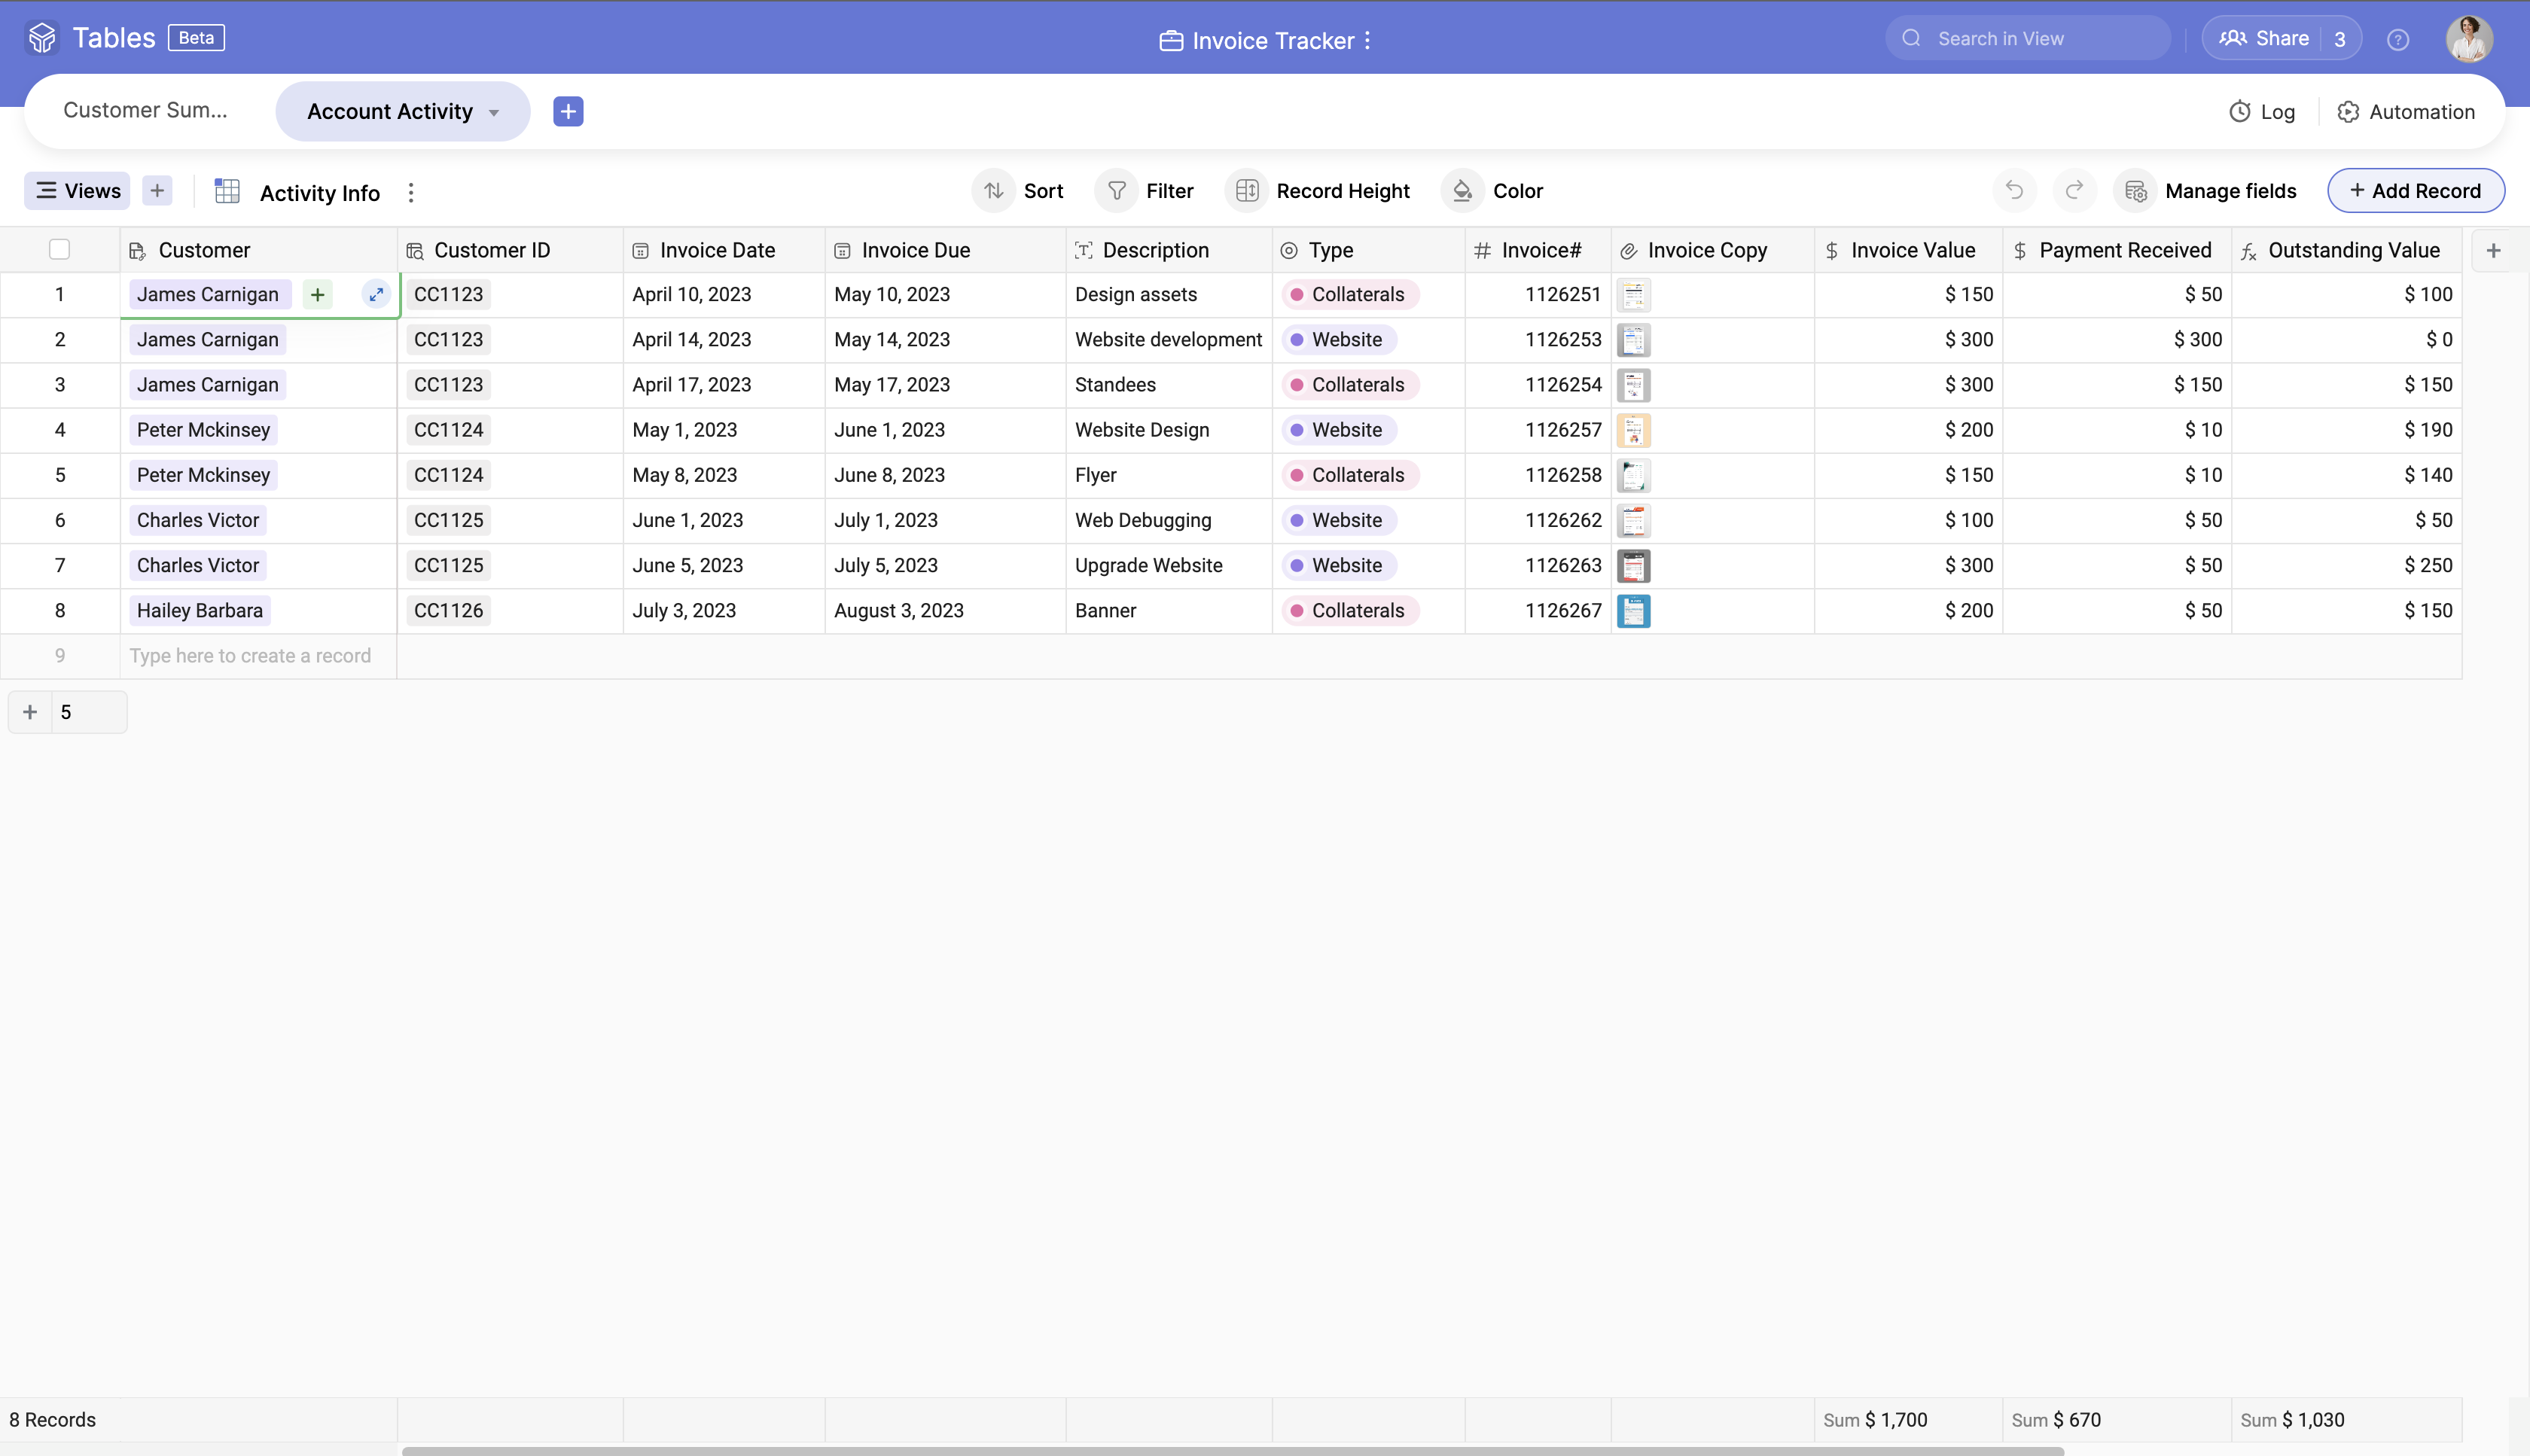Screen dimensions: 2530x1456
Task: Open invoice copy thumbnail for 1126251
Action: [1633, 295]
